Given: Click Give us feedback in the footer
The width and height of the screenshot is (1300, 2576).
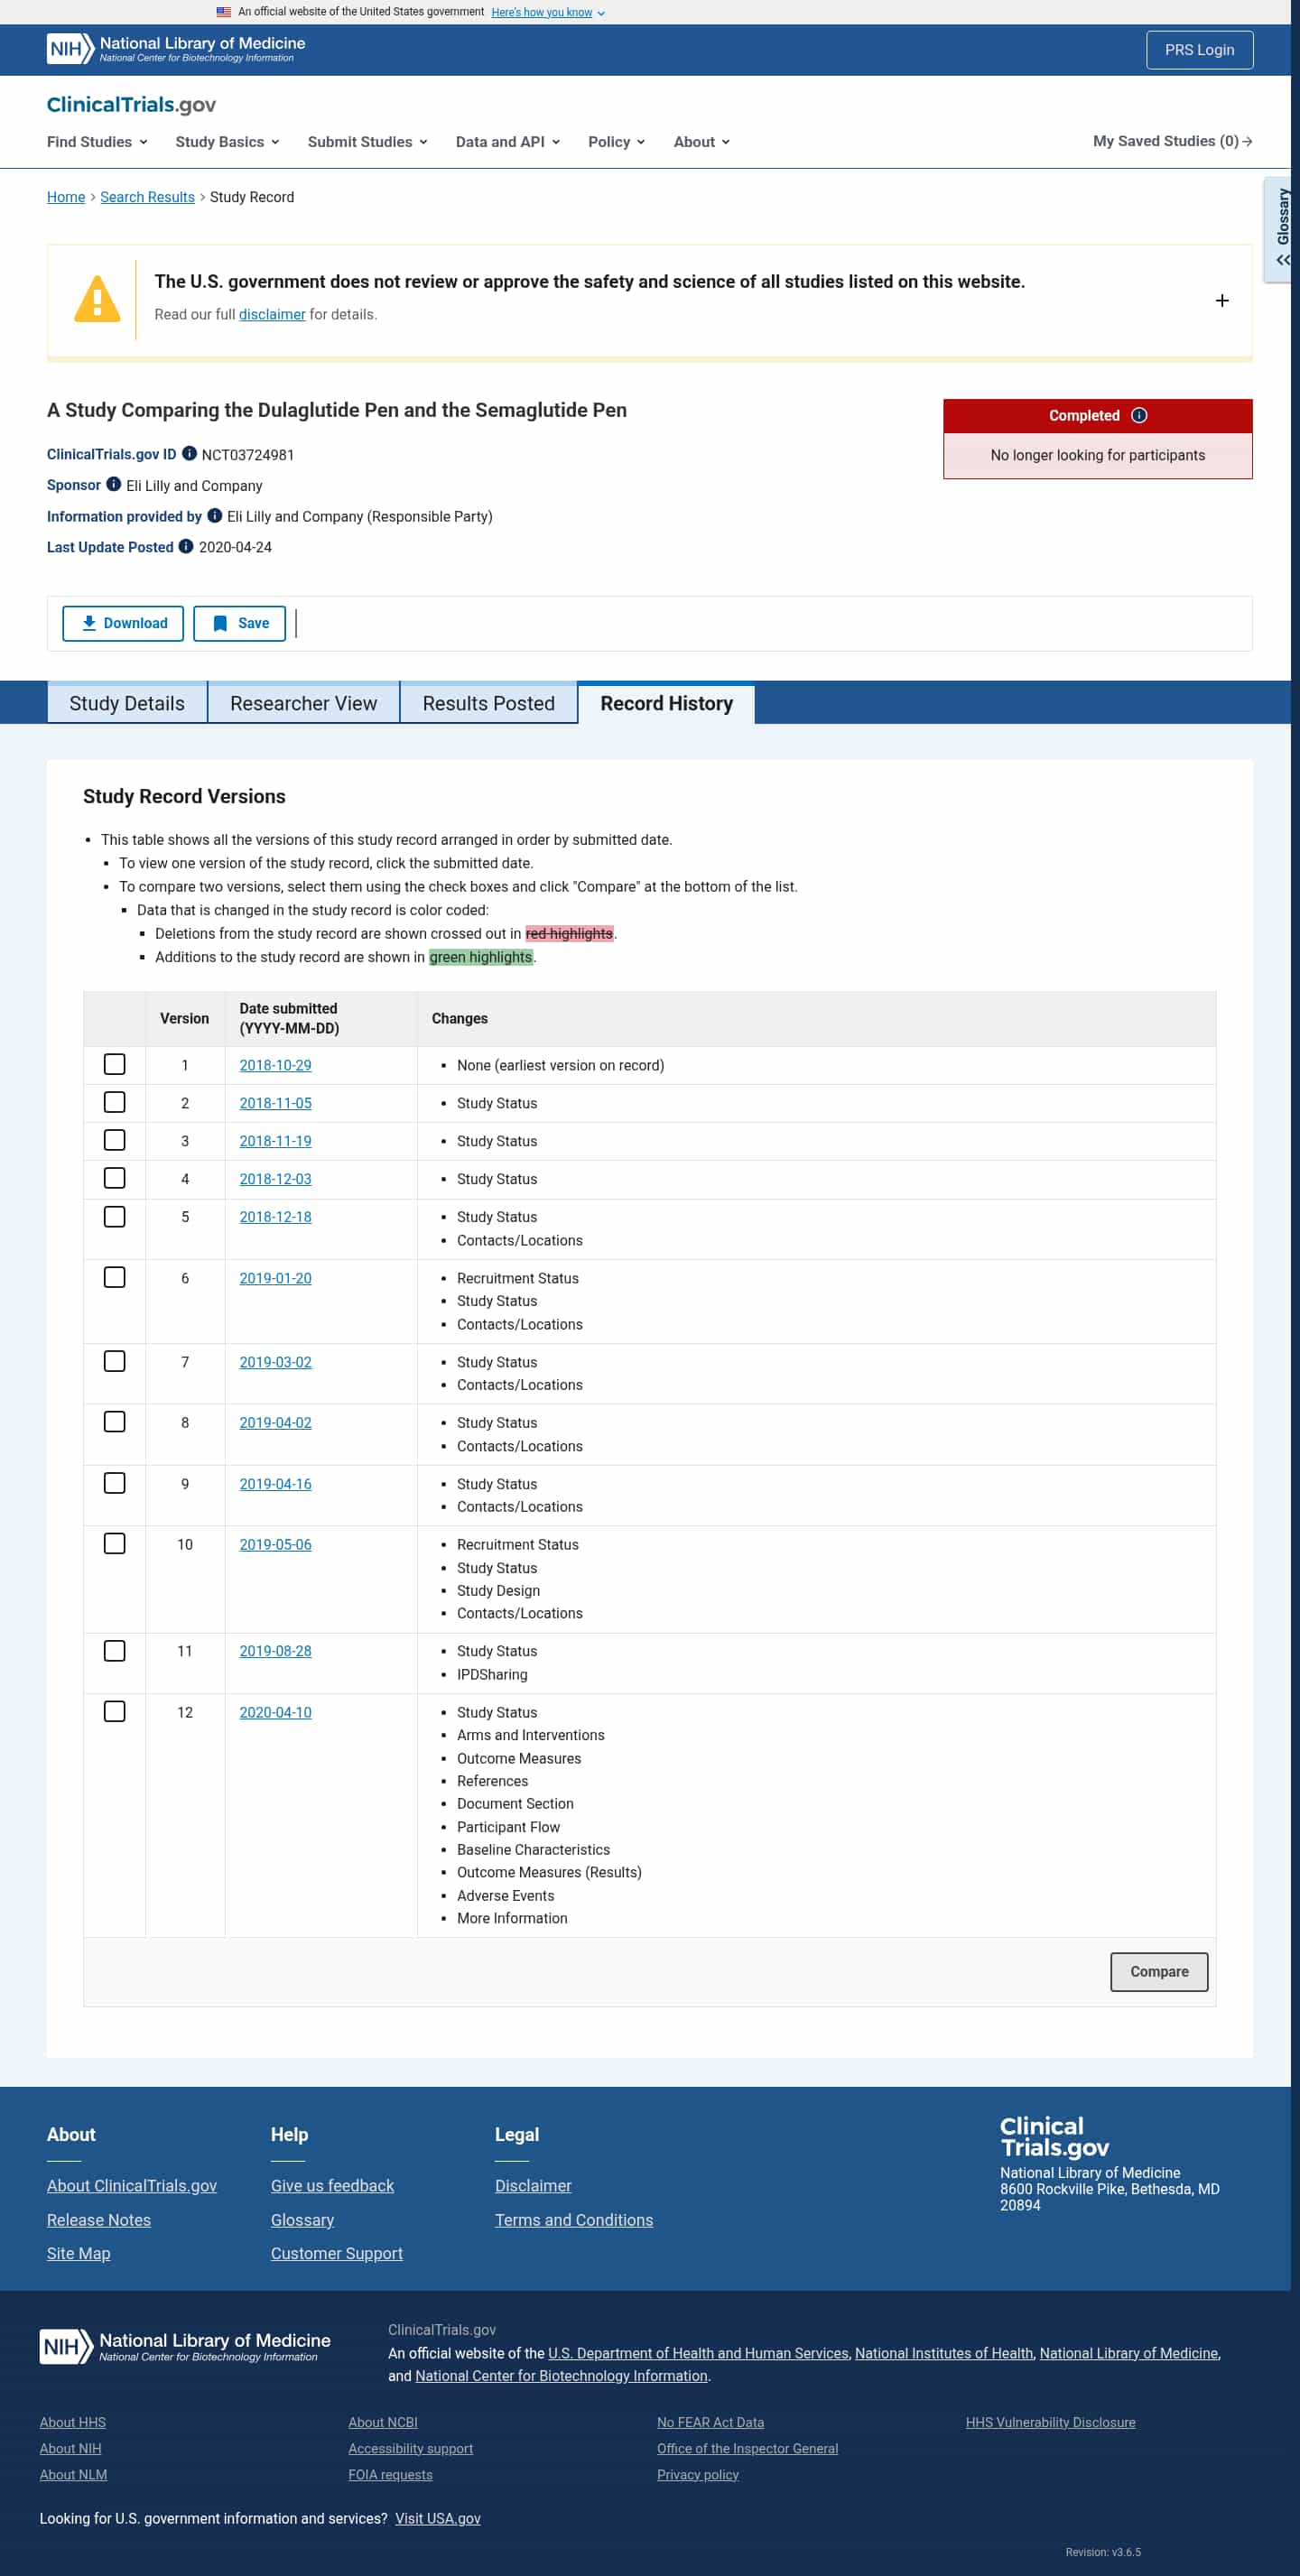Looking at the screenshot, I should click(332, 2186).
